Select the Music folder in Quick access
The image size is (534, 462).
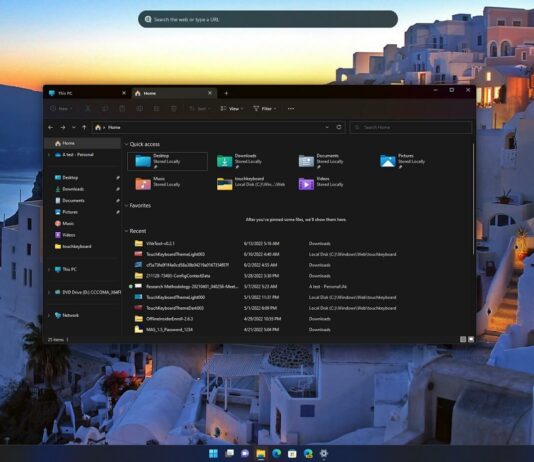click(168, 184)
